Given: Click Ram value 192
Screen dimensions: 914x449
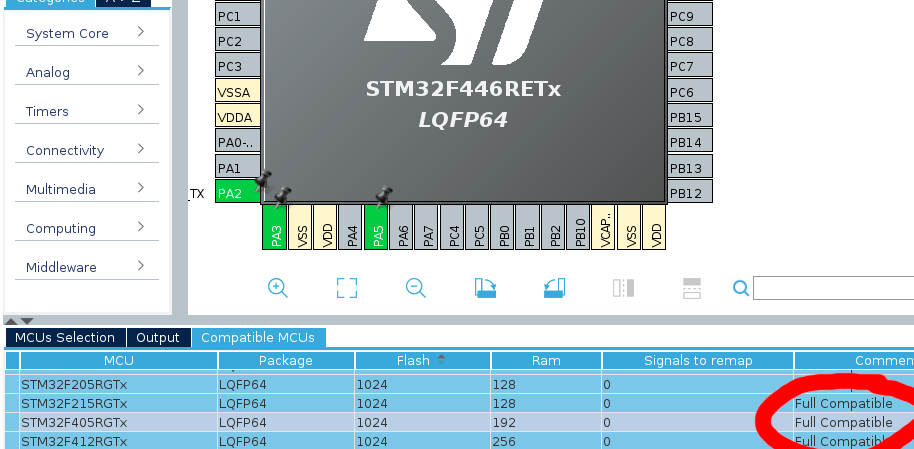Looking at the screenshot, I should [505, 422].
